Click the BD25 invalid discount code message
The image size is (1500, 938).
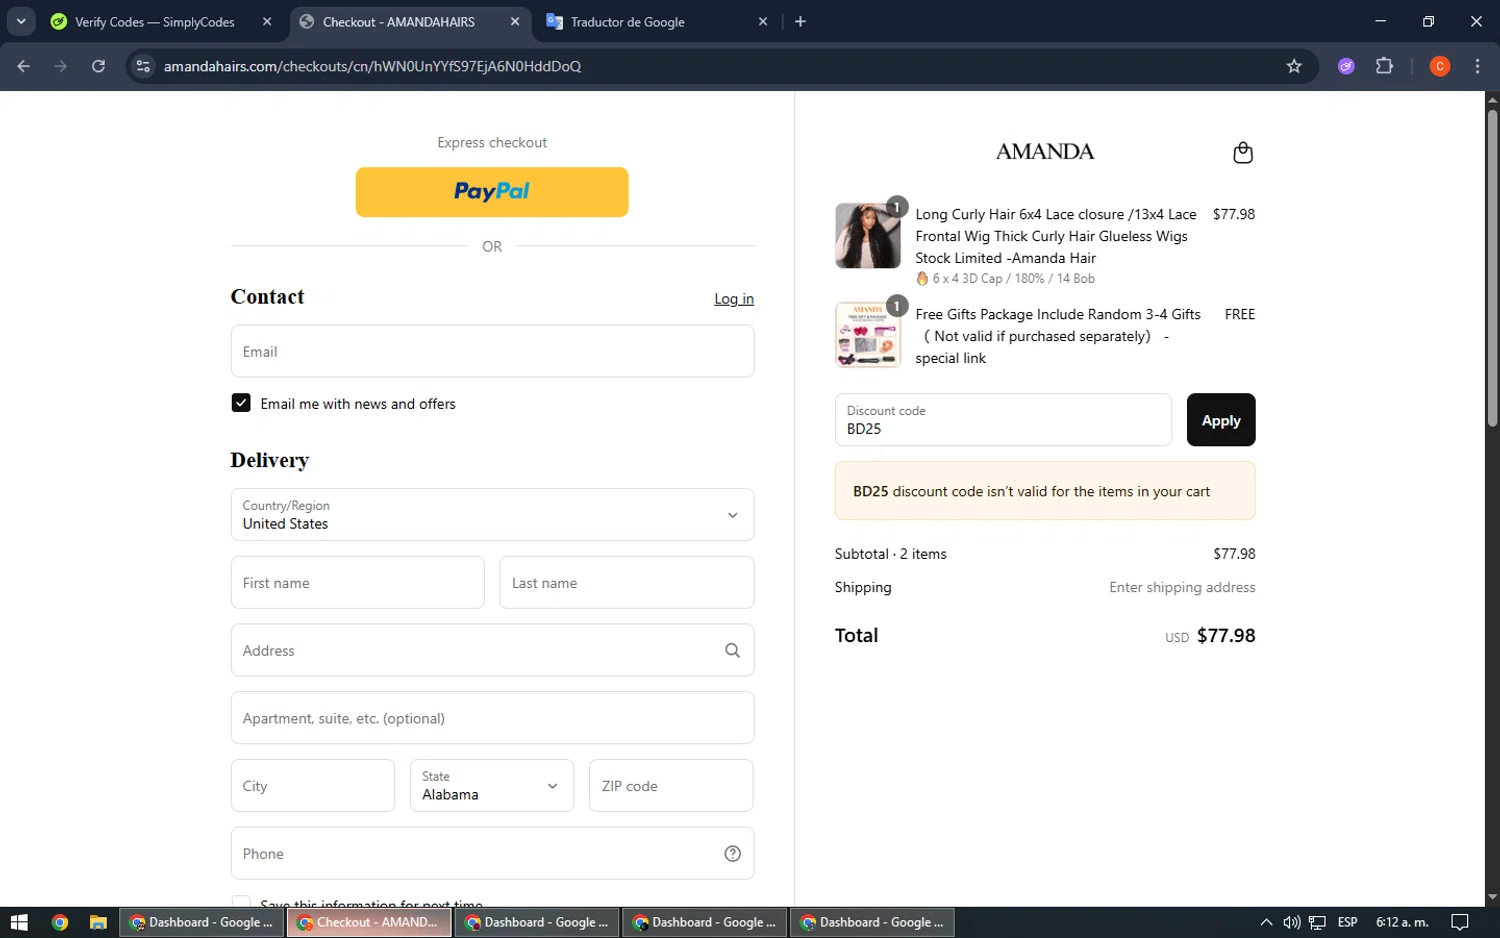tap(1045, 491)
